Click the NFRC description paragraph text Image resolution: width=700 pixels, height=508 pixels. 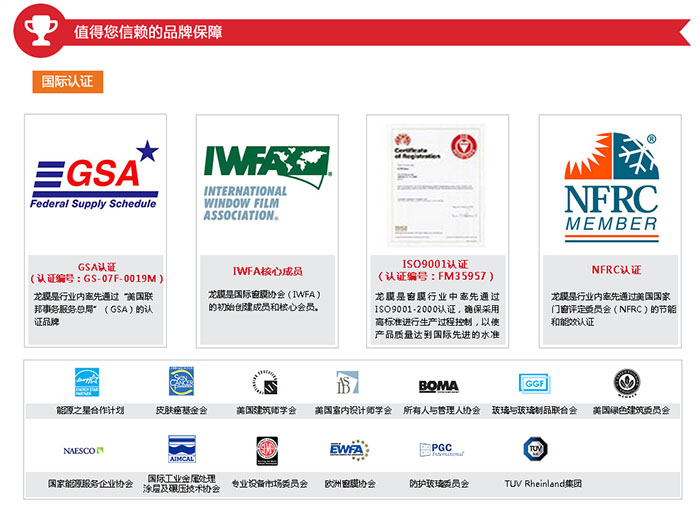tap(613, 309)
